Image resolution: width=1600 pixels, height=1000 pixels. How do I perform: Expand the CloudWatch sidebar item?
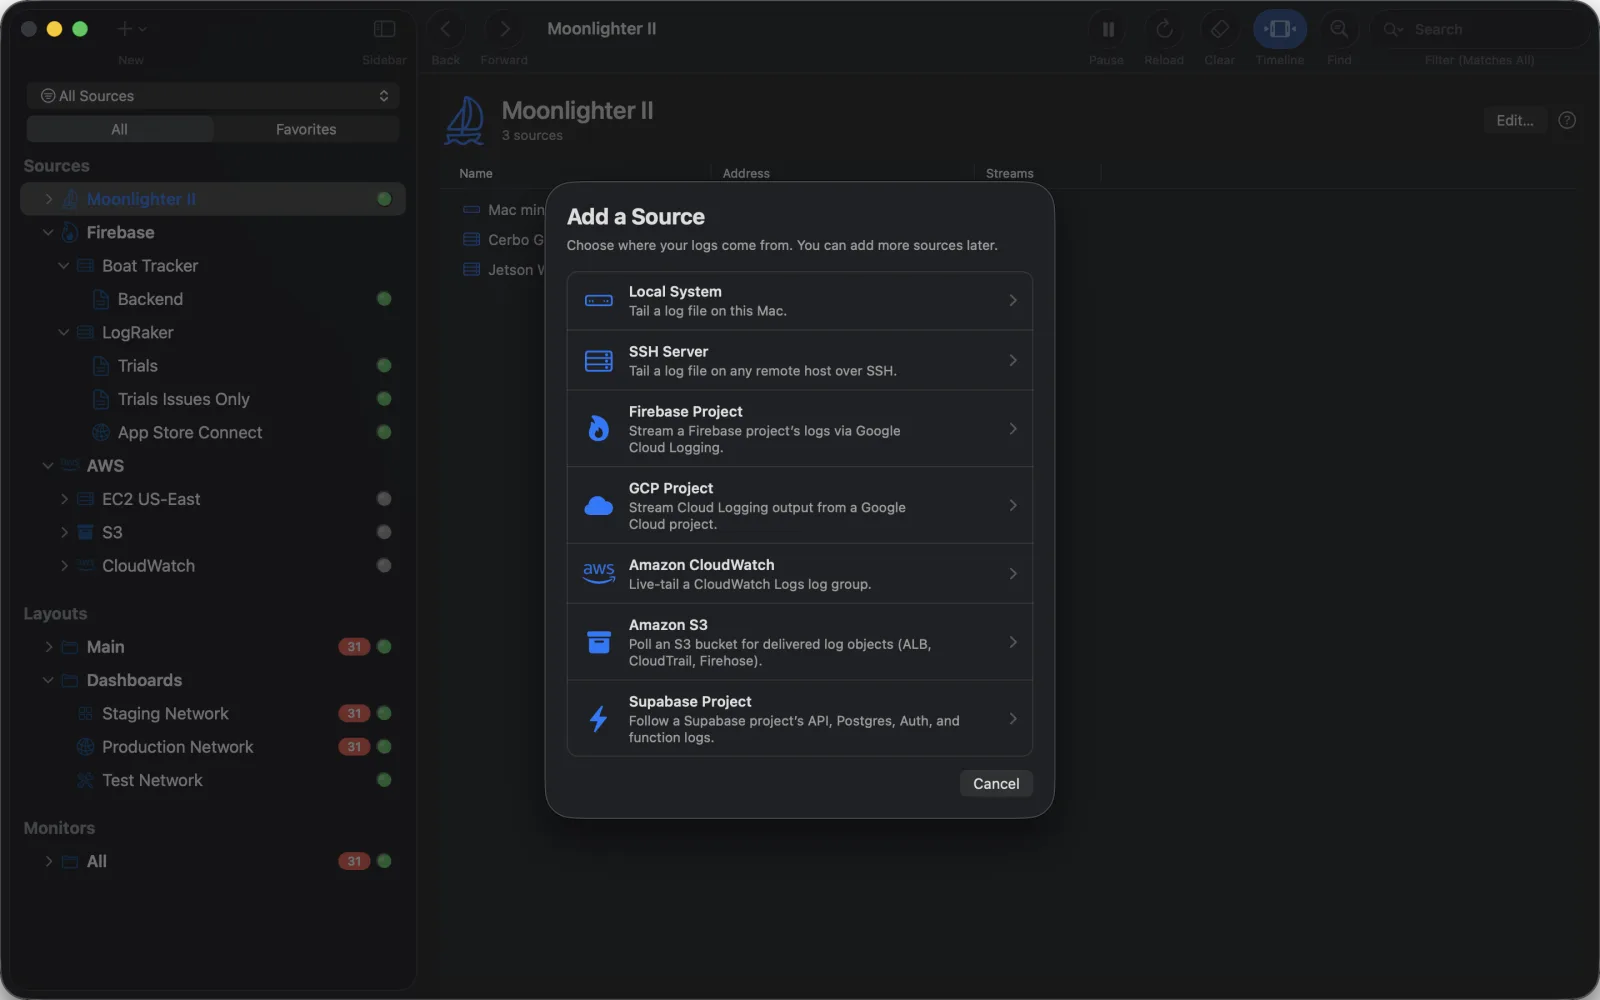point(64,566)
